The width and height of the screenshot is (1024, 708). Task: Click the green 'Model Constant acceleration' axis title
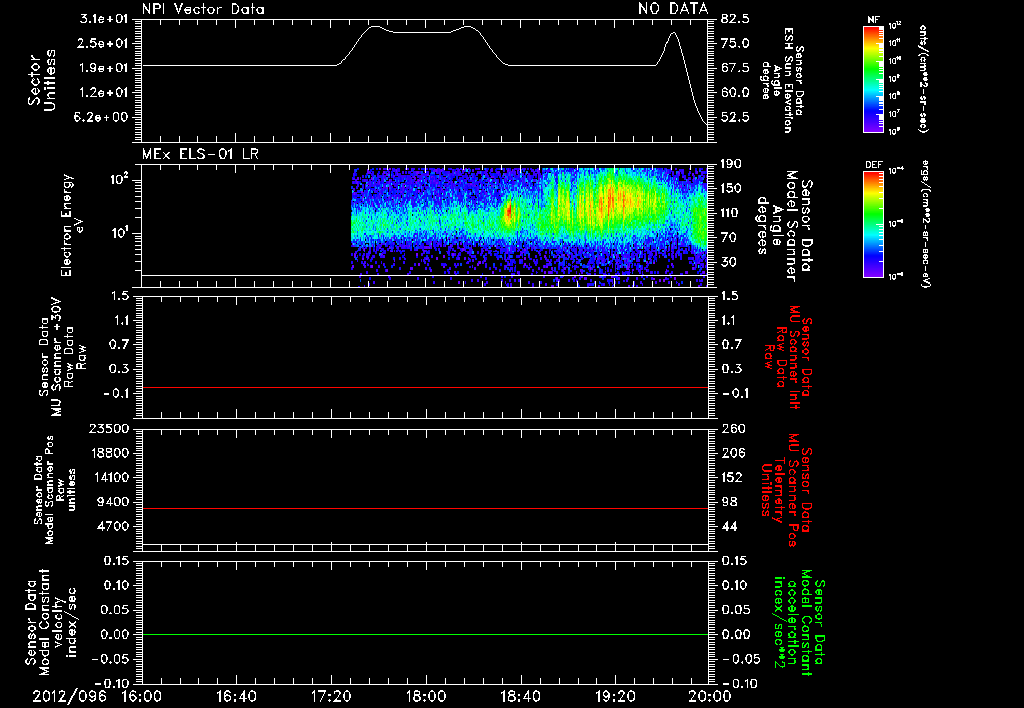pyautogui.click(x=800, y=624)
